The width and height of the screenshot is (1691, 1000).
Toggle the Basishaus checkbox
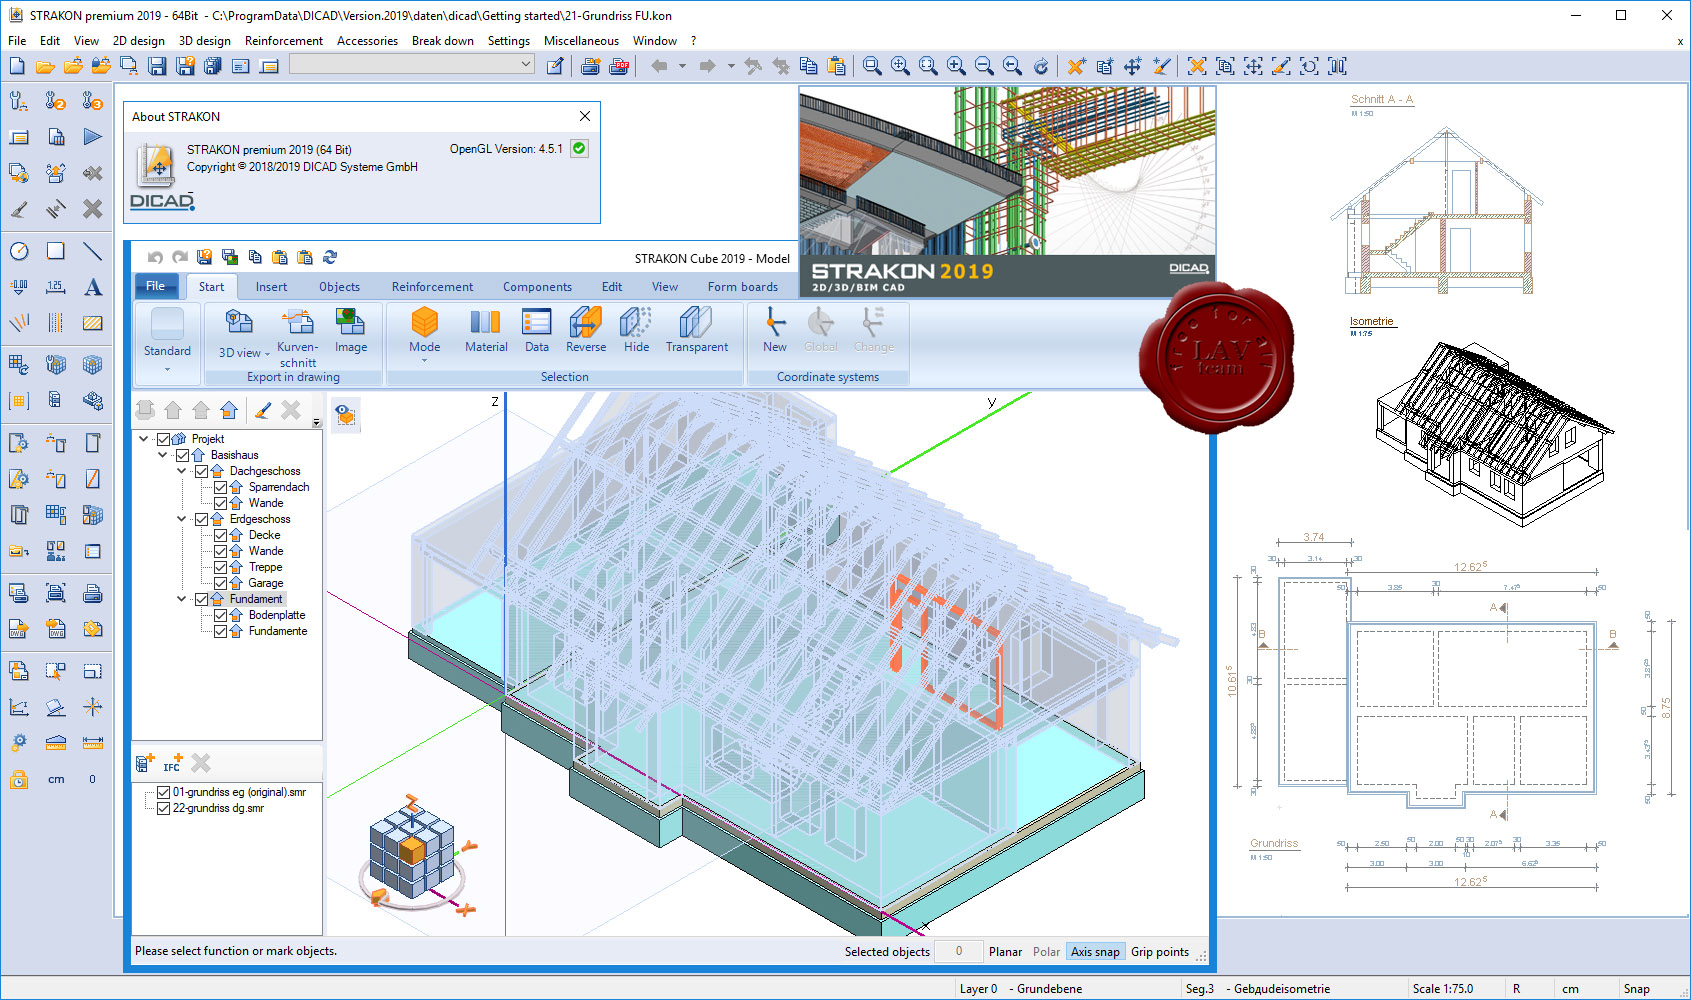click(183, 455)
